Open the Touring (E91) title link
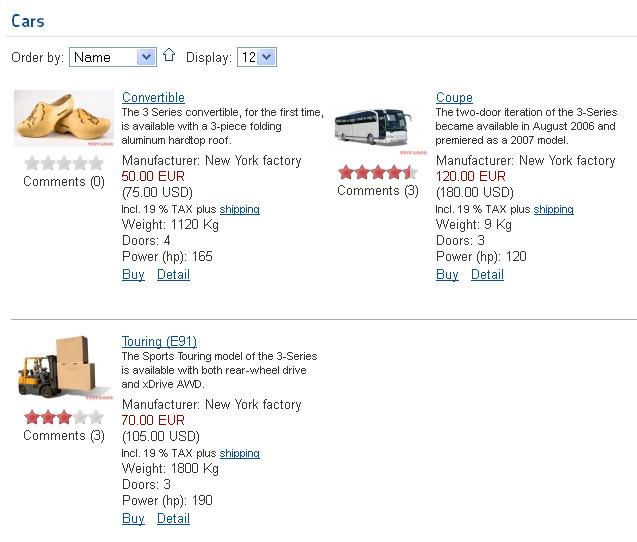The width and height of the screenshot is (637, 542). coord(159,341)
